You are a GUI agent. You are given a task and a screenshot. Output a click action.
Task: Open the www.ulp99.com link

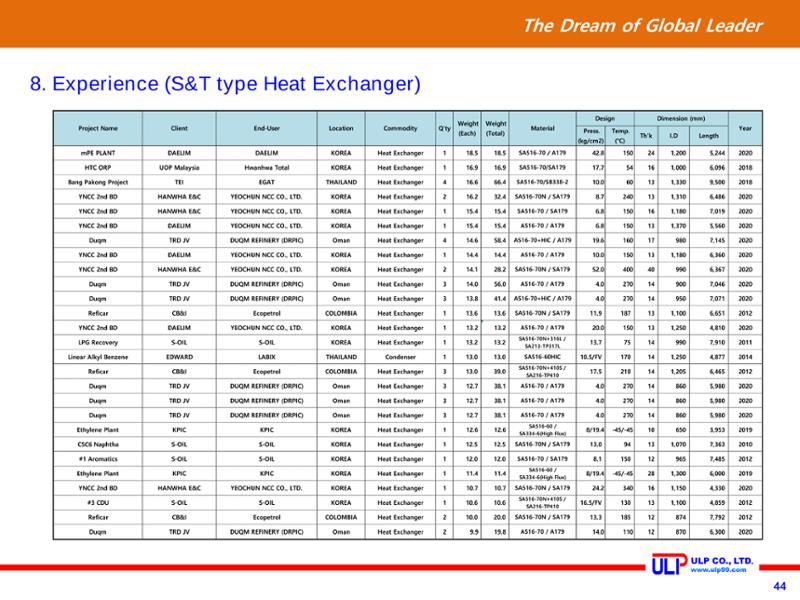point(718,570)
